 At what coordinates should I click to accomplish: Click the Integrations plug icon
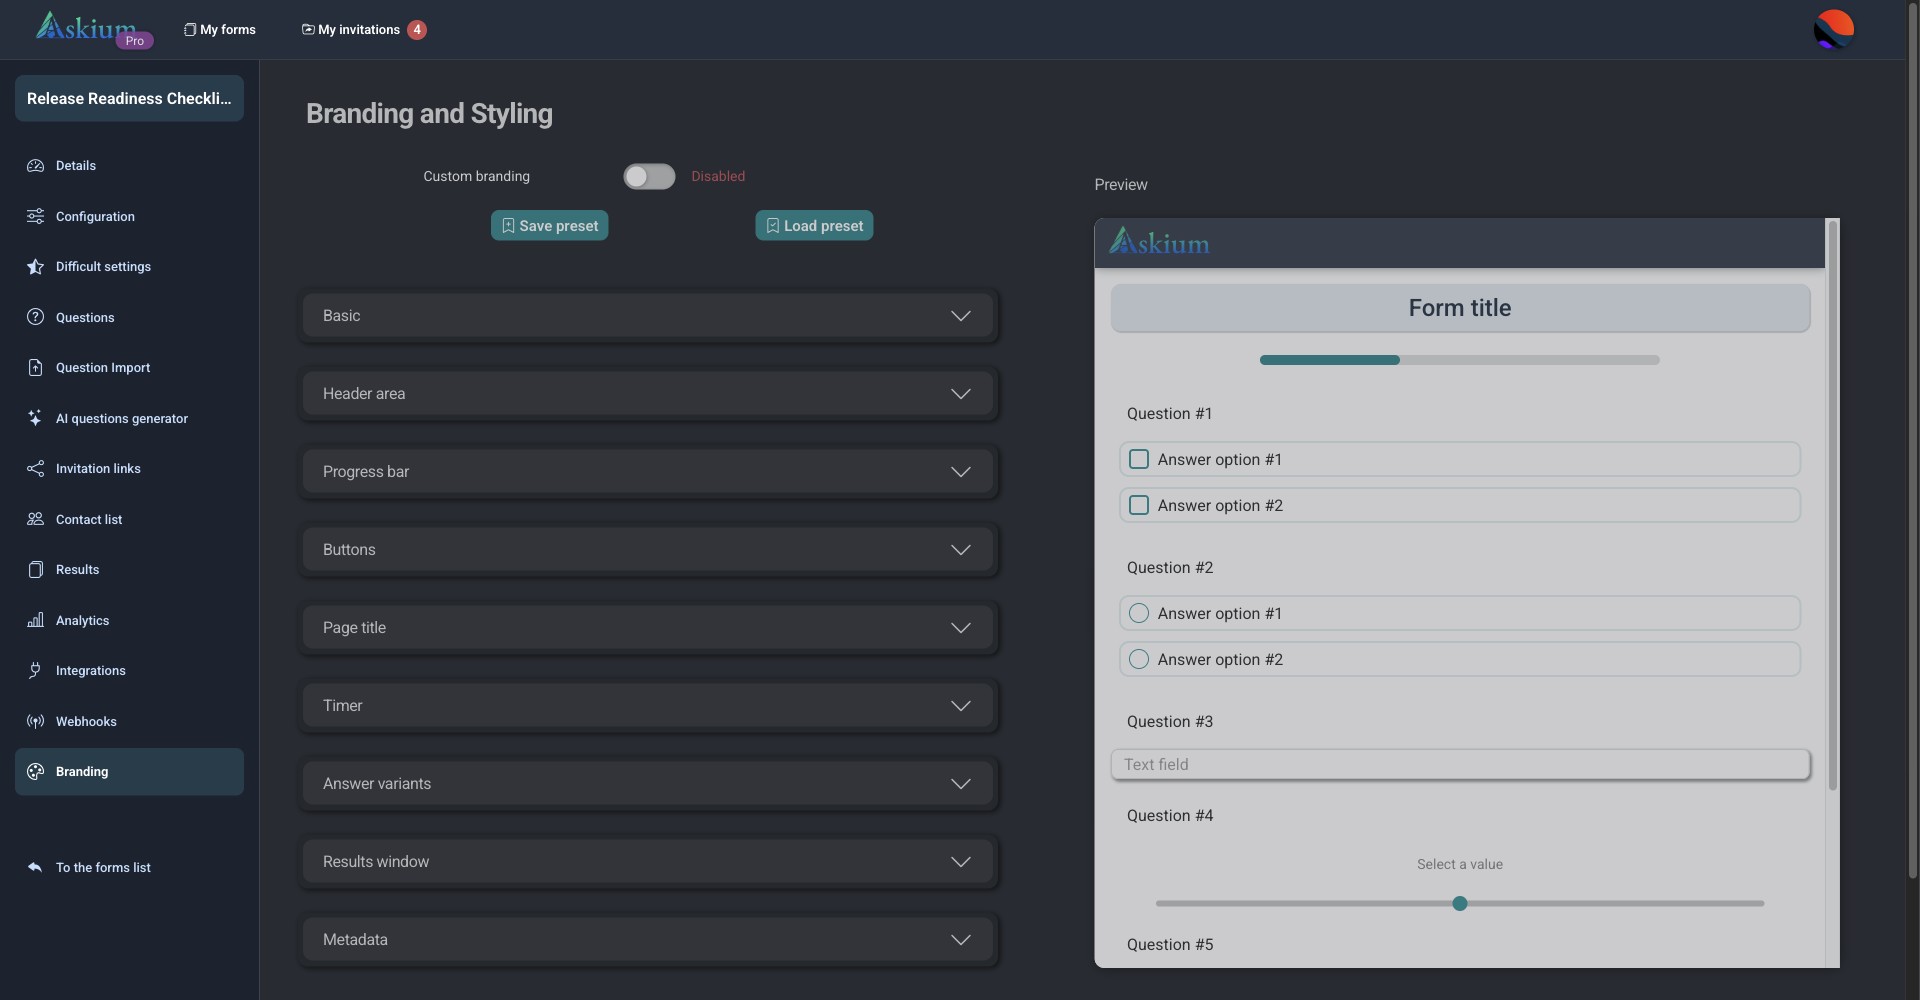[x=35, y=671]
